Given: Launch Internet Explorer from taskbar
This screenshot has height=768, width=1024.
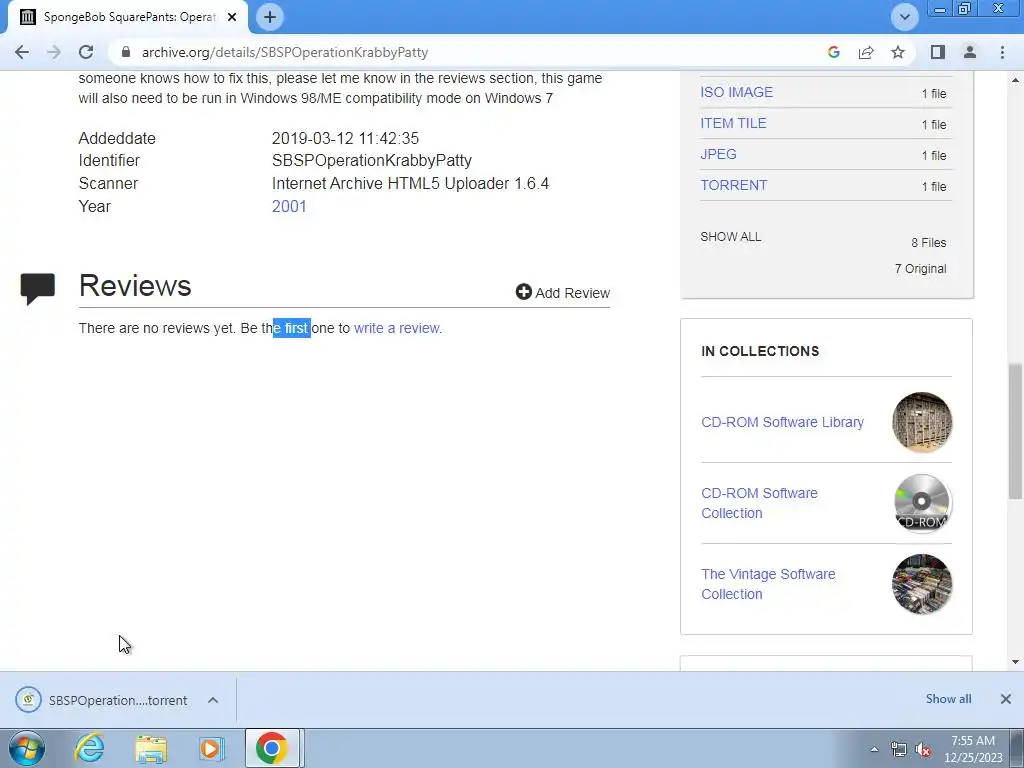Looking at the screenshot, I should tap(89, 748).
